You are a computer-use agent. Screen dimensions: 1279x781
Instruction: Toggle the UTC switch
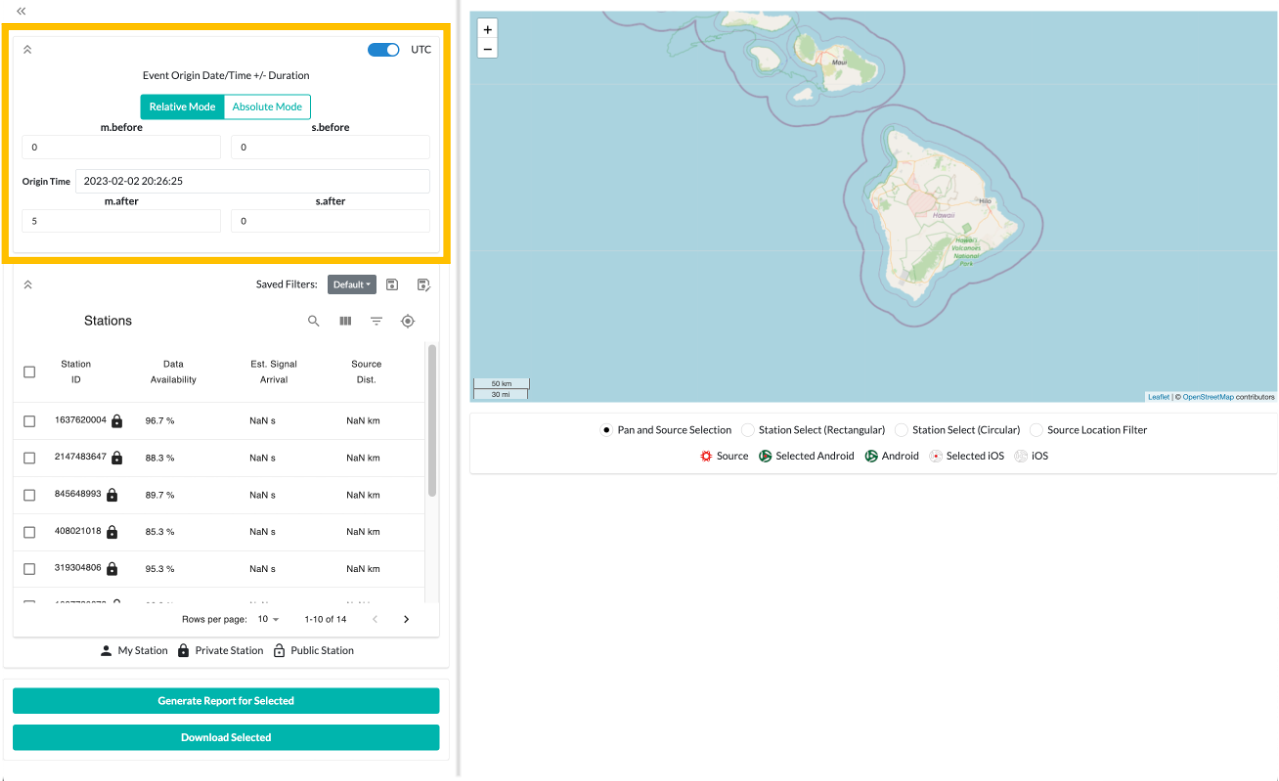point(384,50)
